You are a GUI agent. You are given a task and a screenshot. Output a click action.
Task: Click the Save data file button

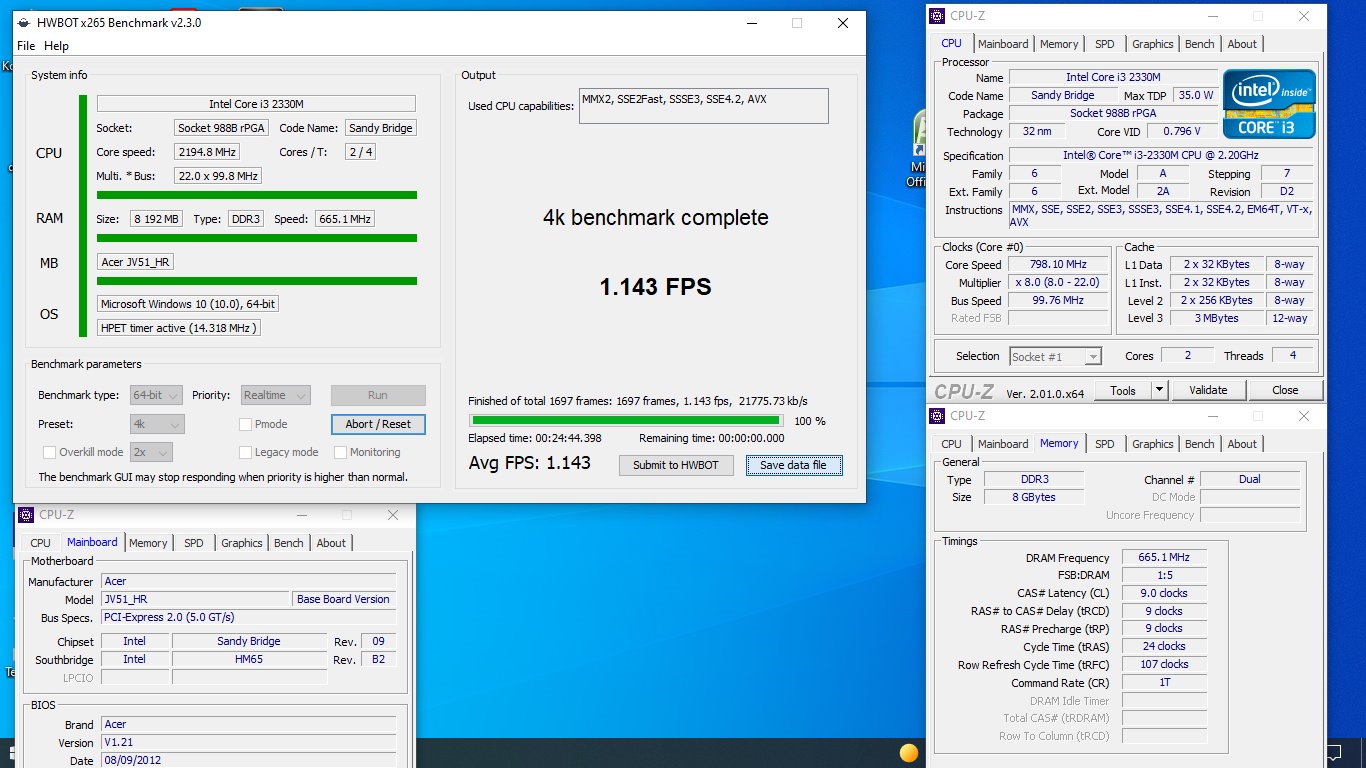click(x=793, y=465)
